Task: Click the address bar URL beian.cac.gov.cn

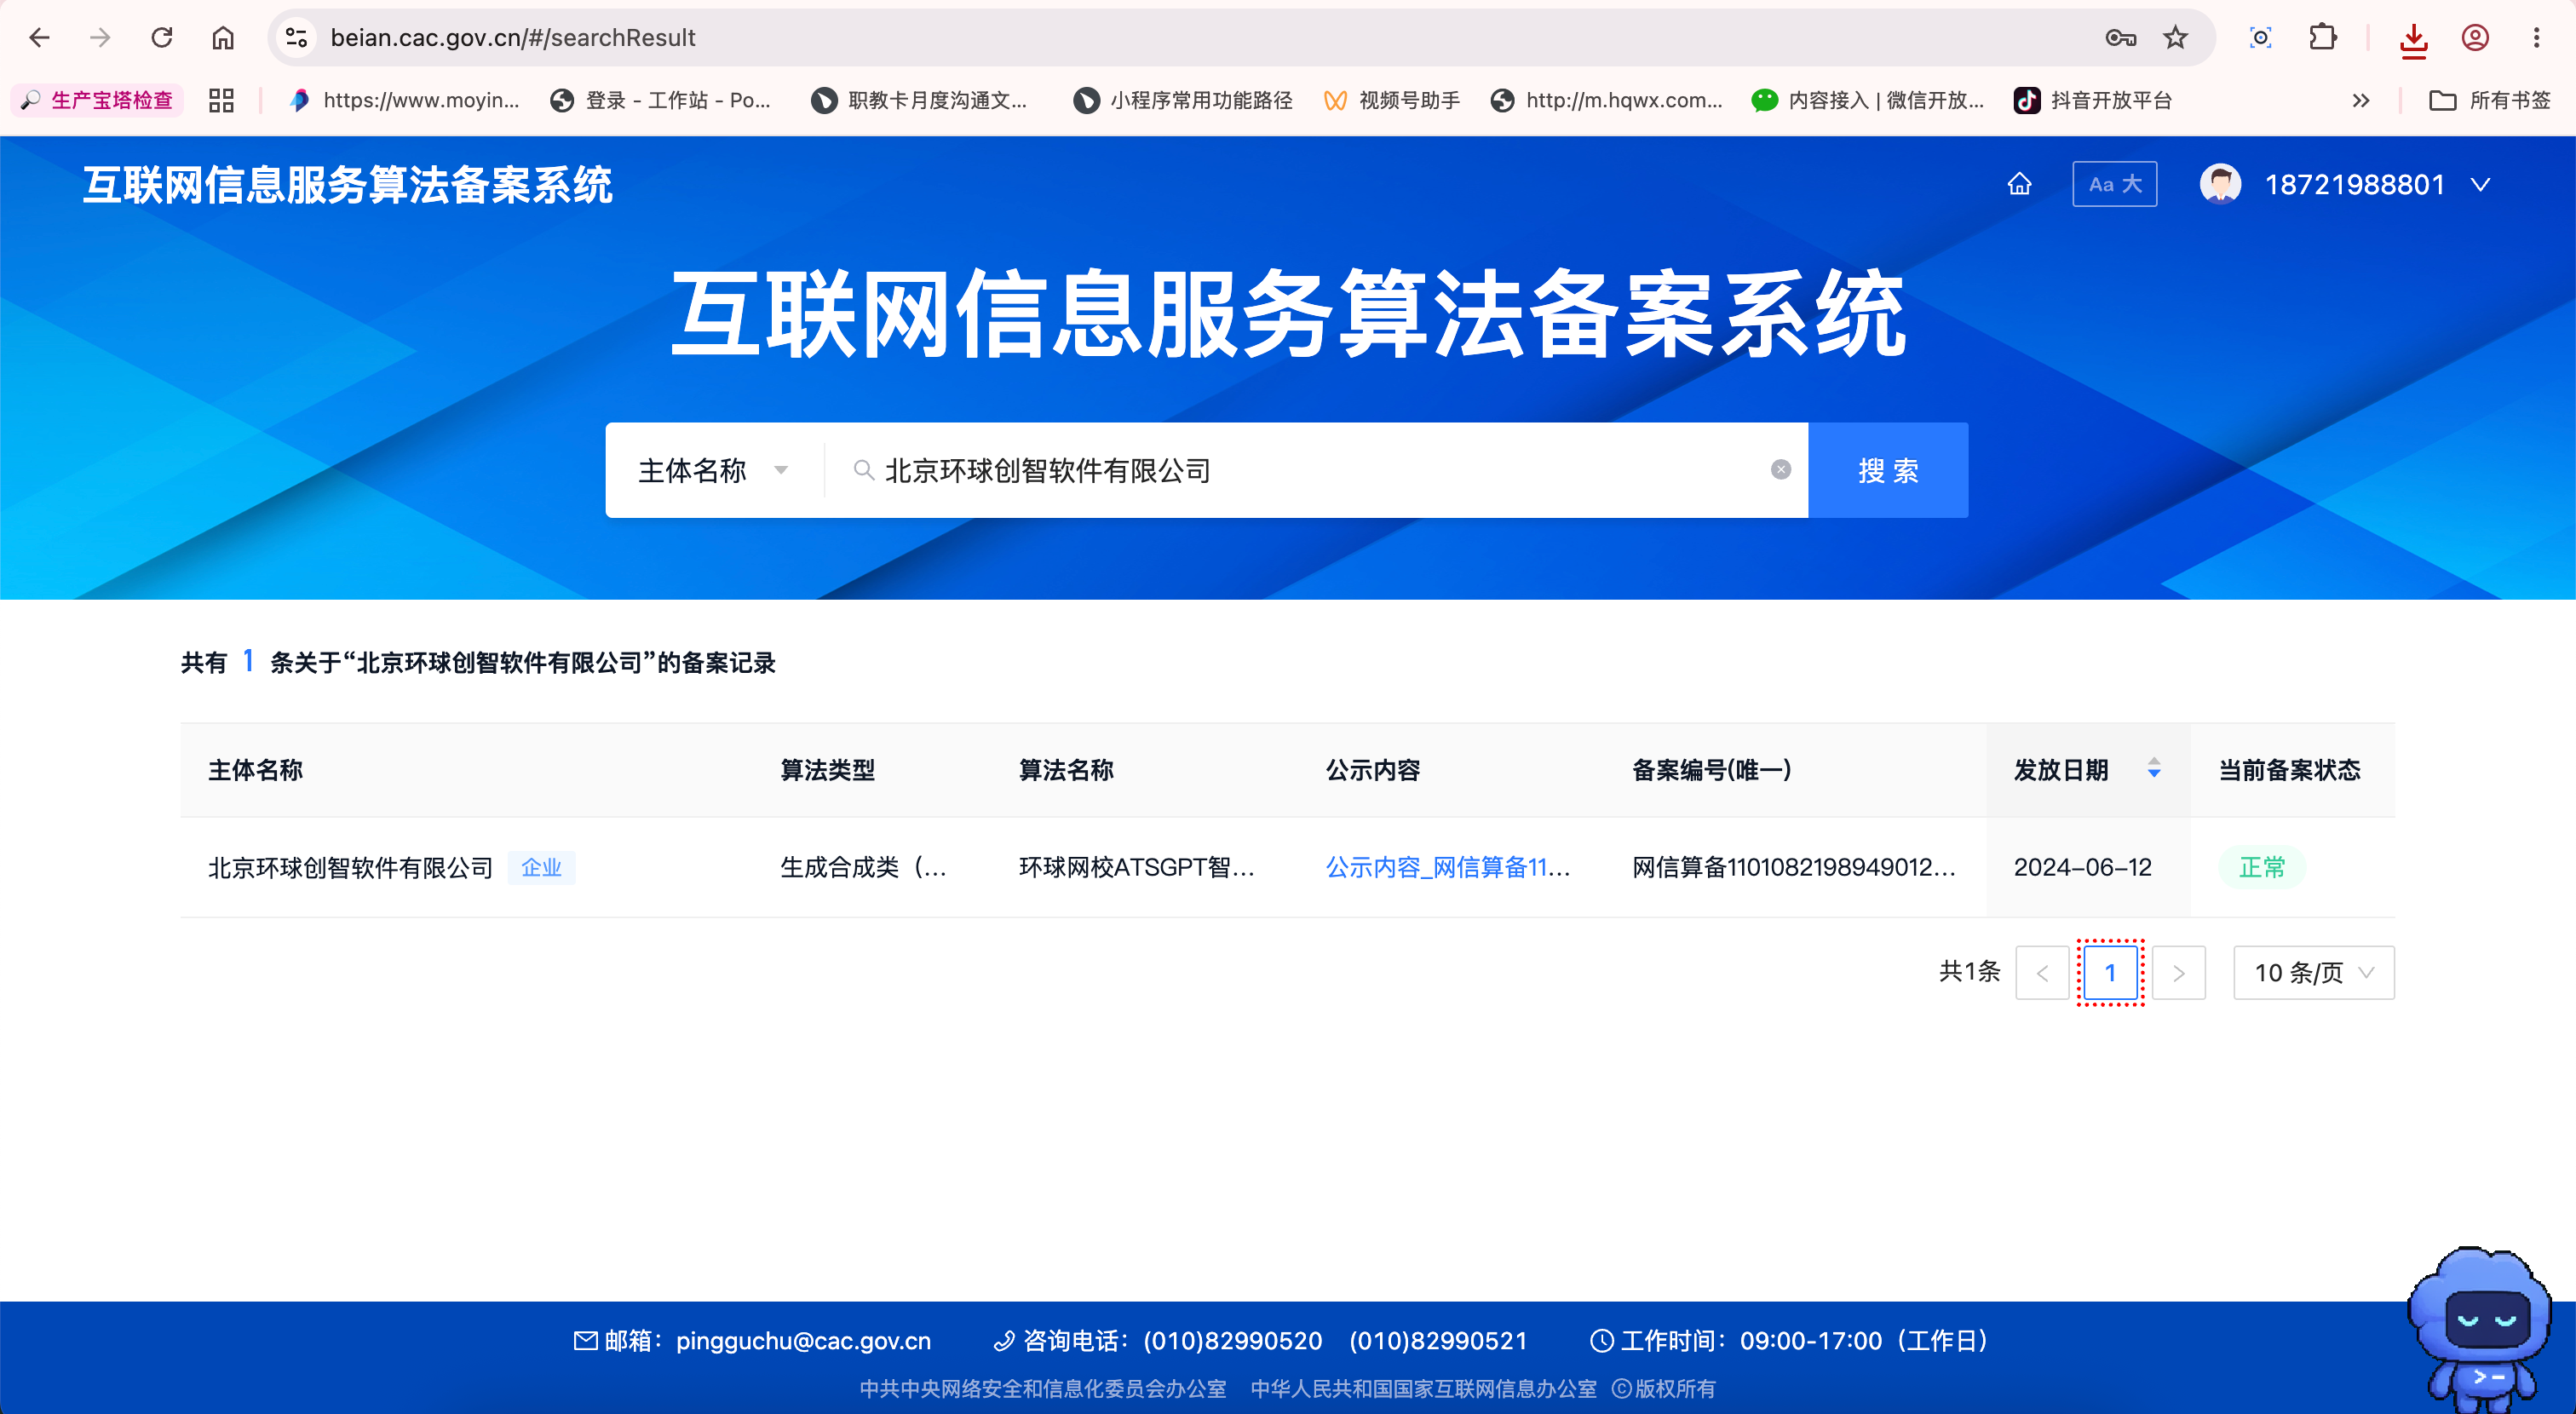Action: [x=513, y=38]
